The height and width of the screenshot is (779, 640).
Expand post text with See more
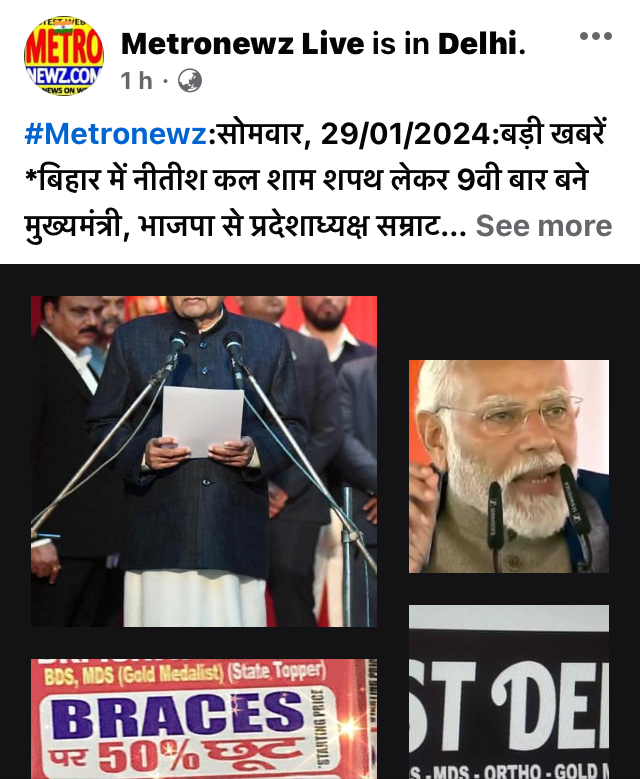pyautogui.click(x=544, y=226)
